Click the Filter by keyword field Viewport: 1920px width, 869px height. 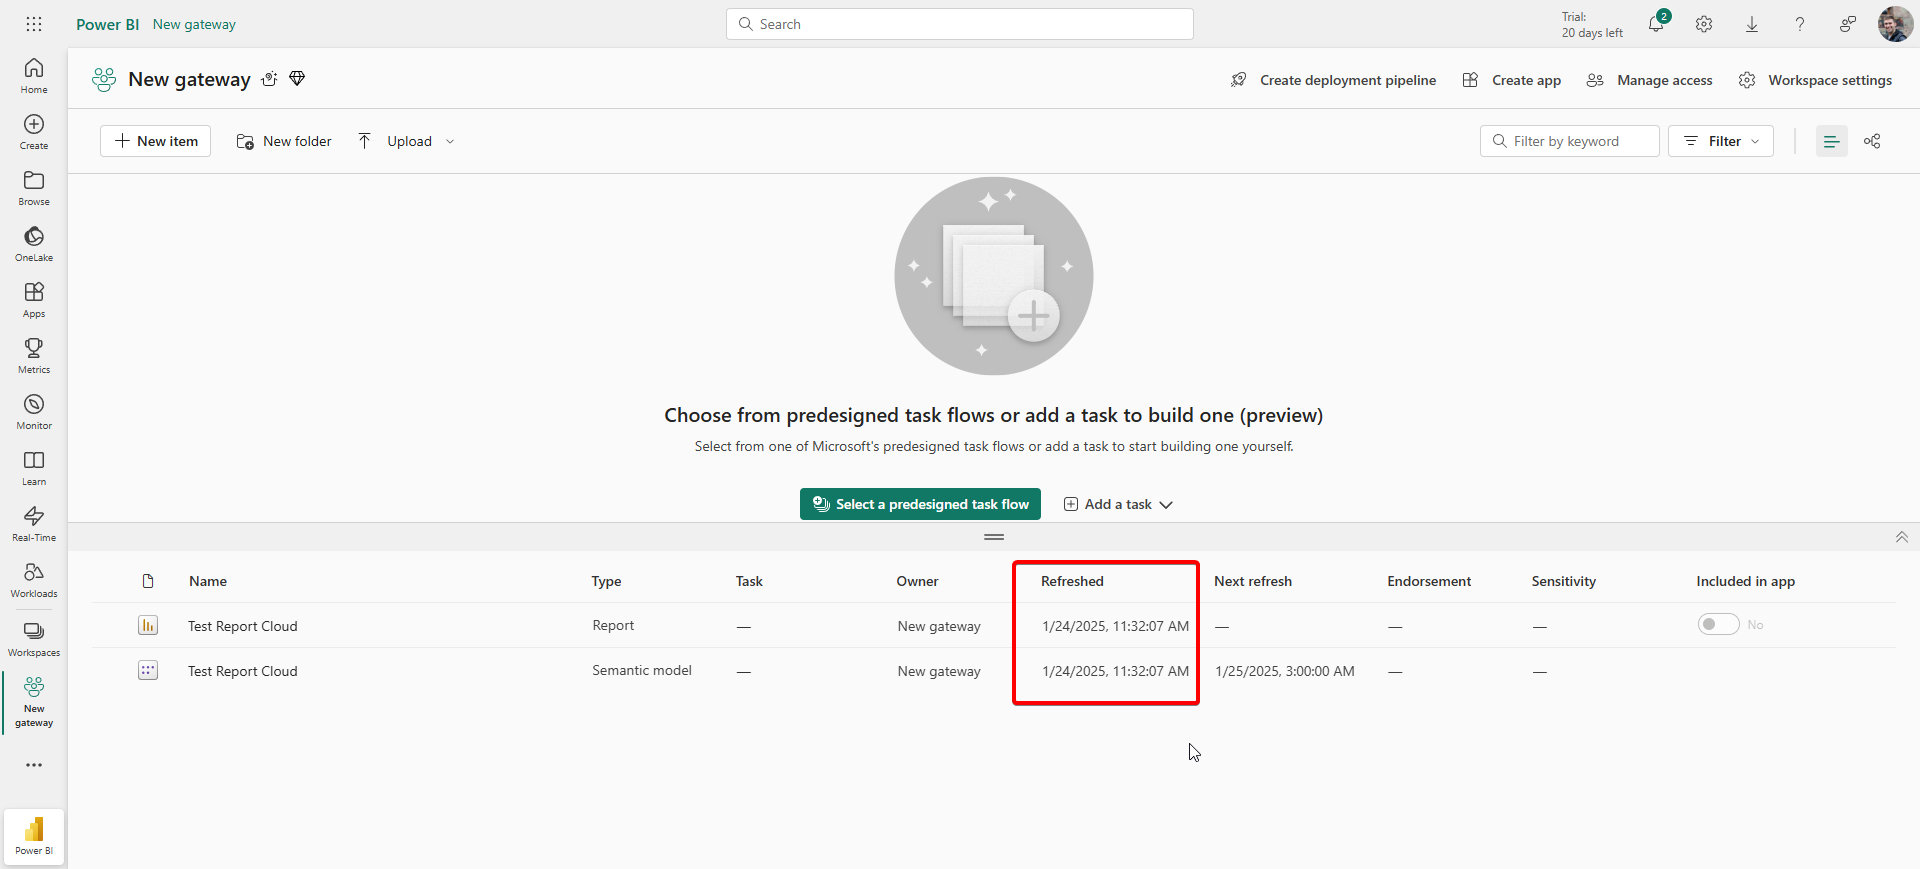(1570, 141)
